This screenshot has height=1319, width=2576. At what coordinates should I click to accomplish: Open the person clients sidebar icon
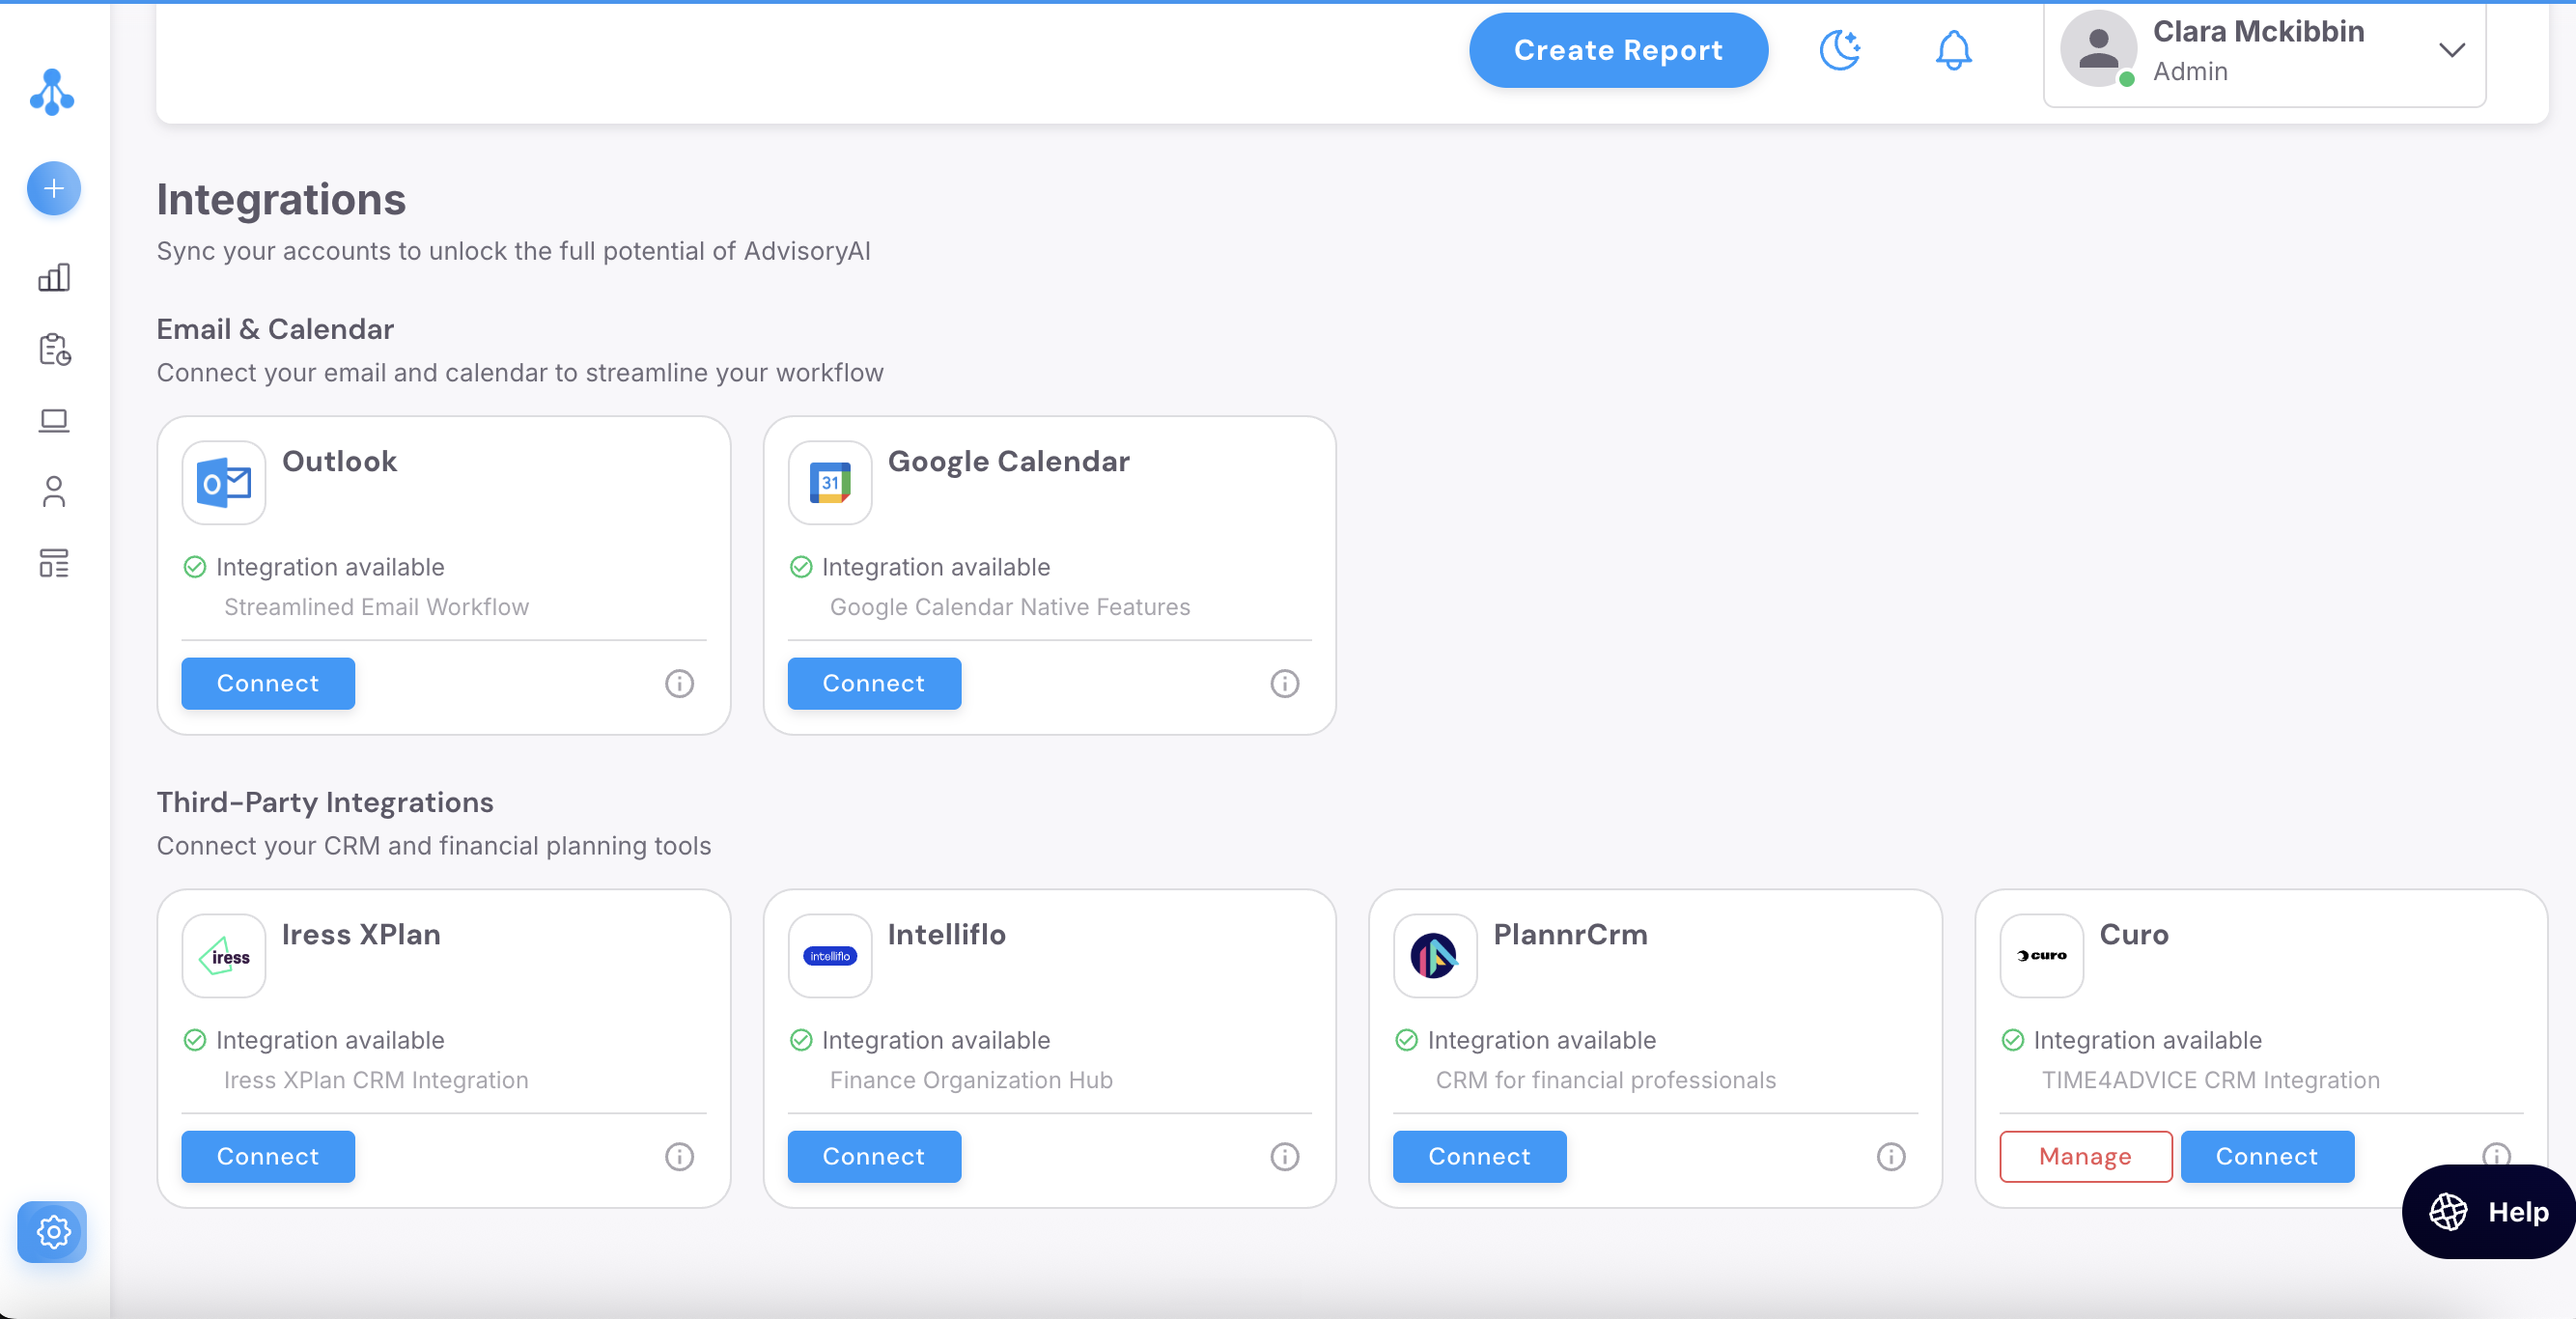click(54, 491)
